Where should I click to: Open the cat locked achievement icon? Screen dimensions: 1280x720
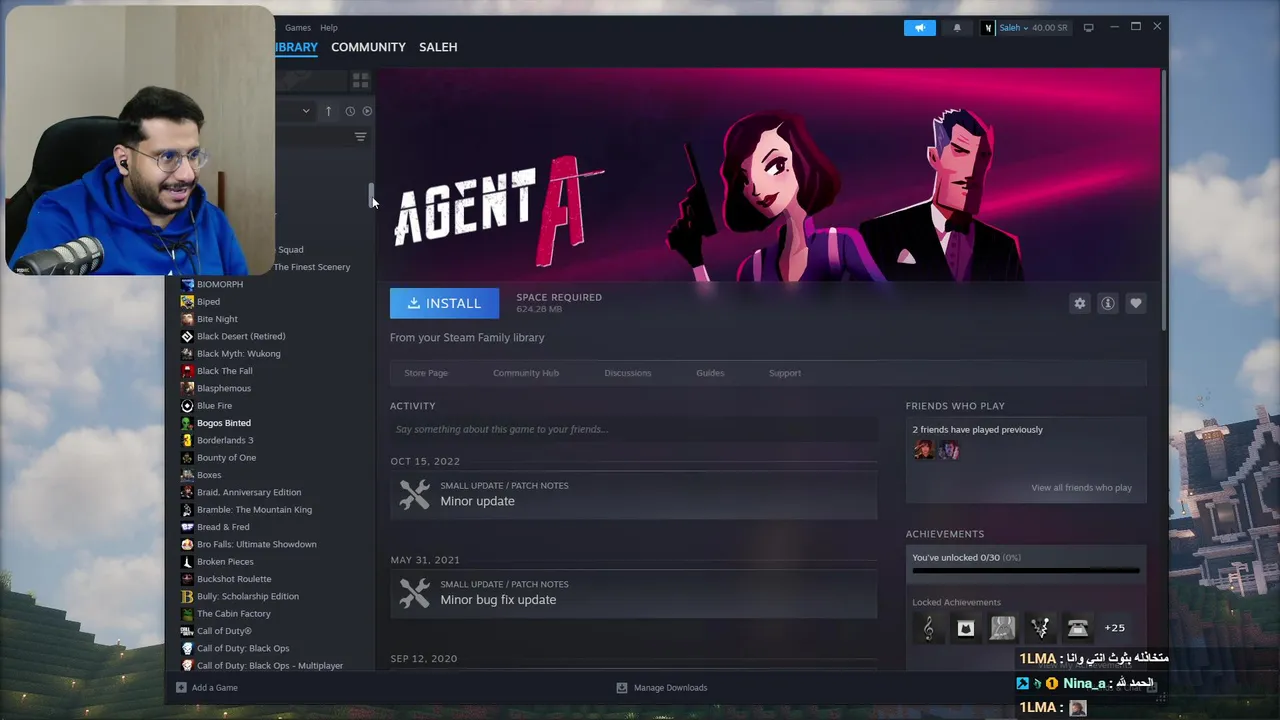965,628
